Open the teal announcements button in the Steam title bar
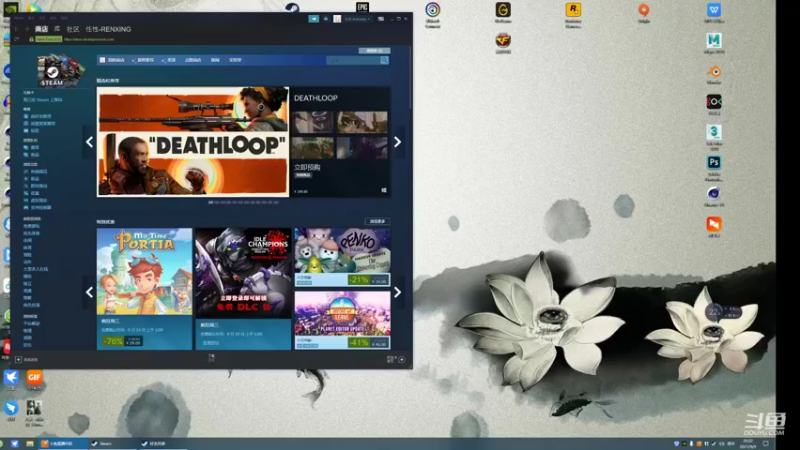Image resolution: width=800 pixels, height=450 pixels. pyautogui.click(x=314, y=19)
